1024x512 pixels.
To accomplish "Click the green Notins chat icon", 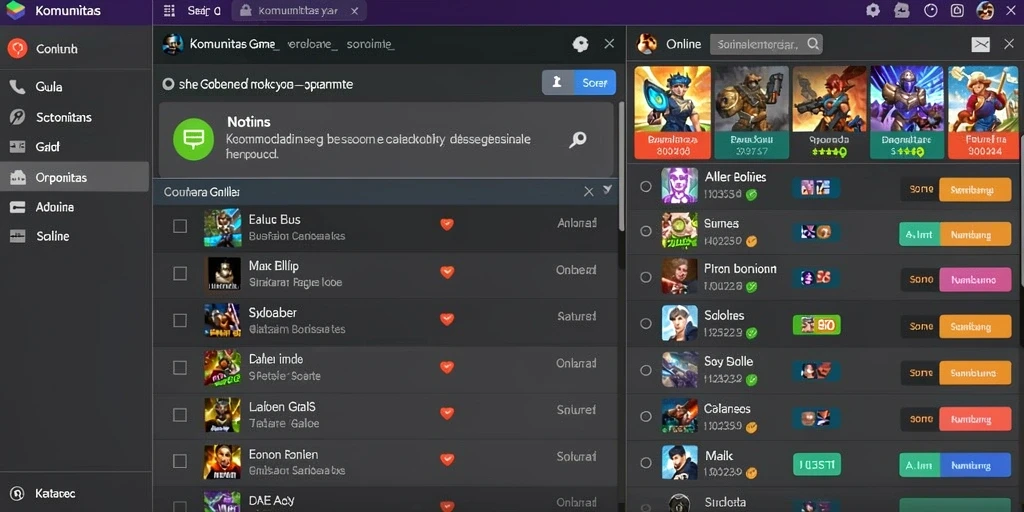I will [x=193, y=138].
